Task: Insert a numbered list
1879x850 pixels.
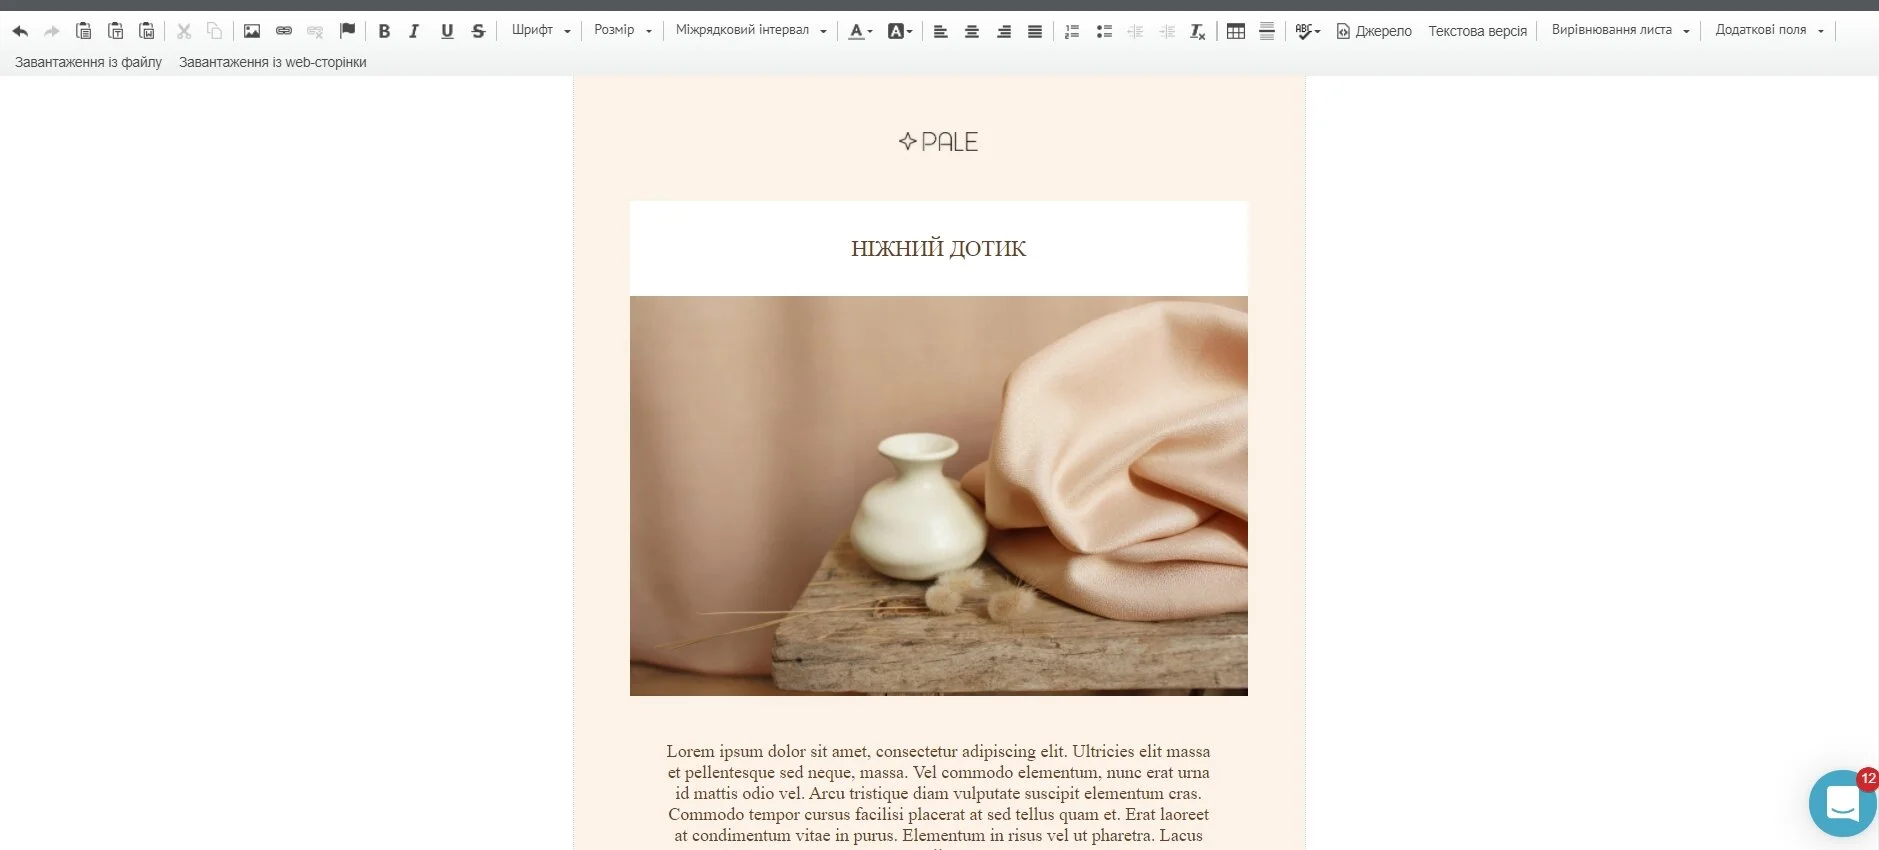Action: [1072, 31]
